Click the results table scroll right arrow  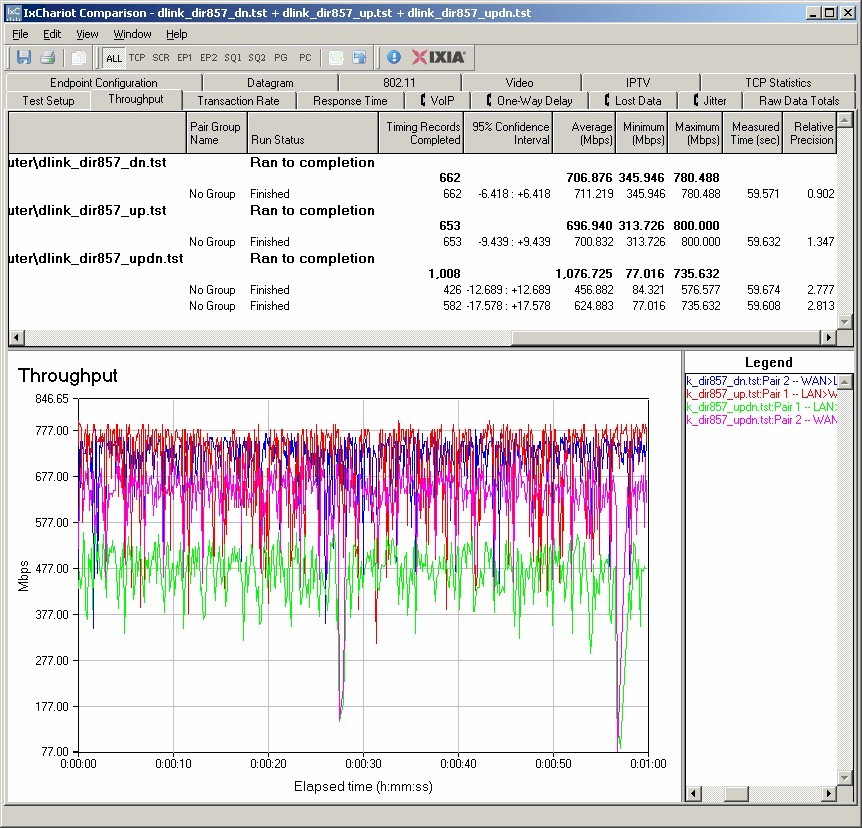coord(829,337)
